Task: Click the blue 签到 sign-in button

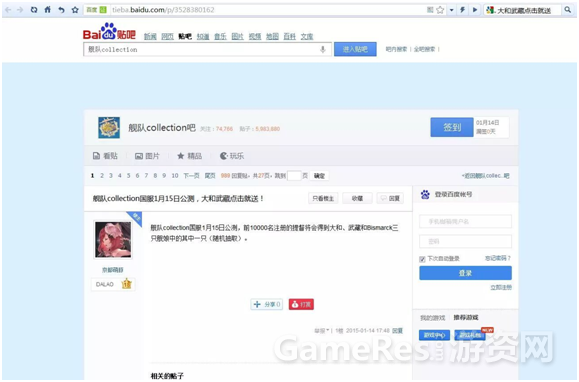Action: coord(452,127)
